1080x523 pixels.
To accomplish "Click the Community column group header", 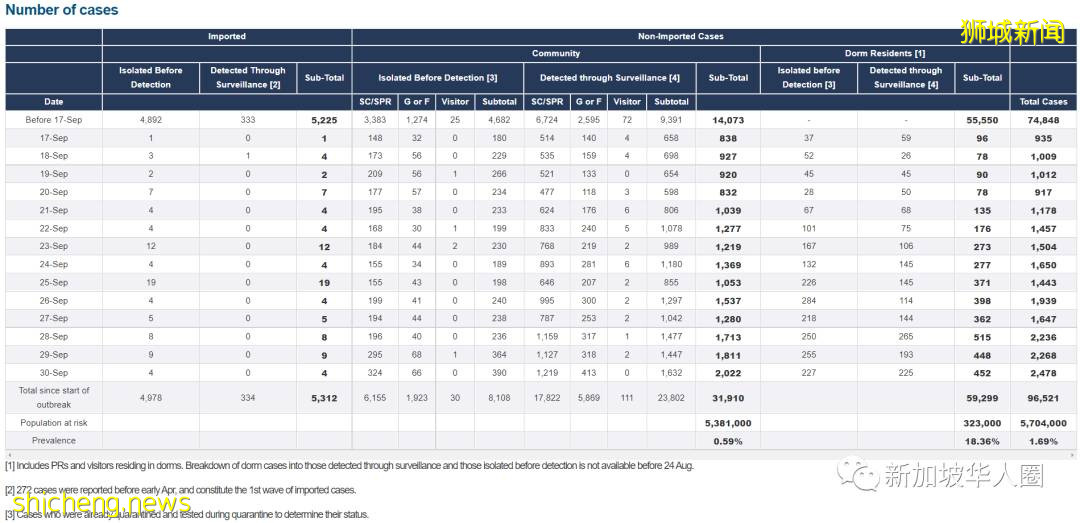I will tap(556, 54).
